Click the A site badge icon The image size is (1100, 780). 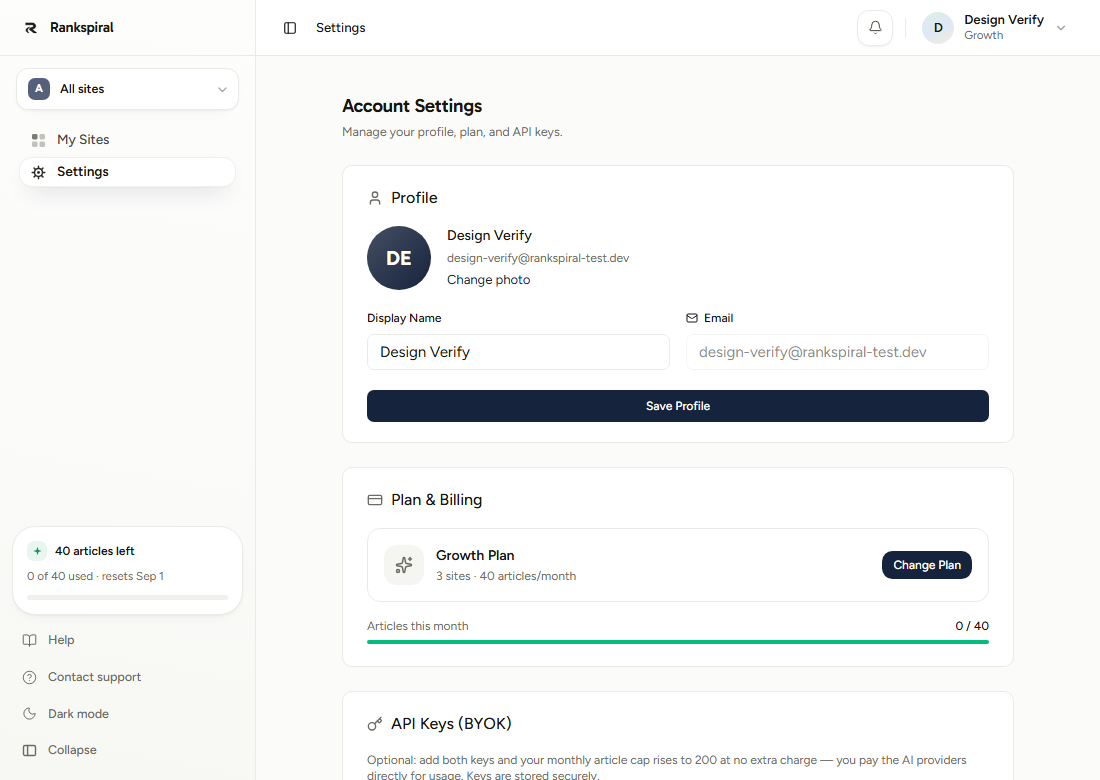pos(39,89)
